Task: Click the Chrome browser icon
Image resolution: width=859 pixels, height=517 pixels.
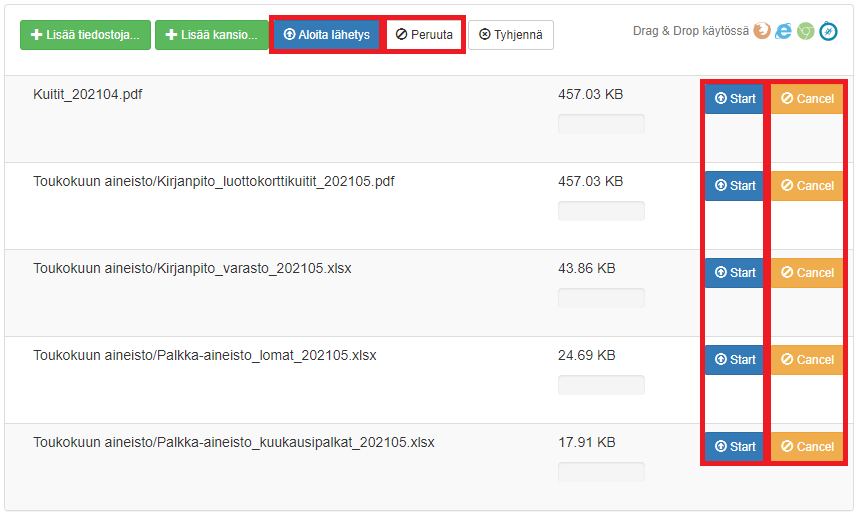Action: [806, 32]
